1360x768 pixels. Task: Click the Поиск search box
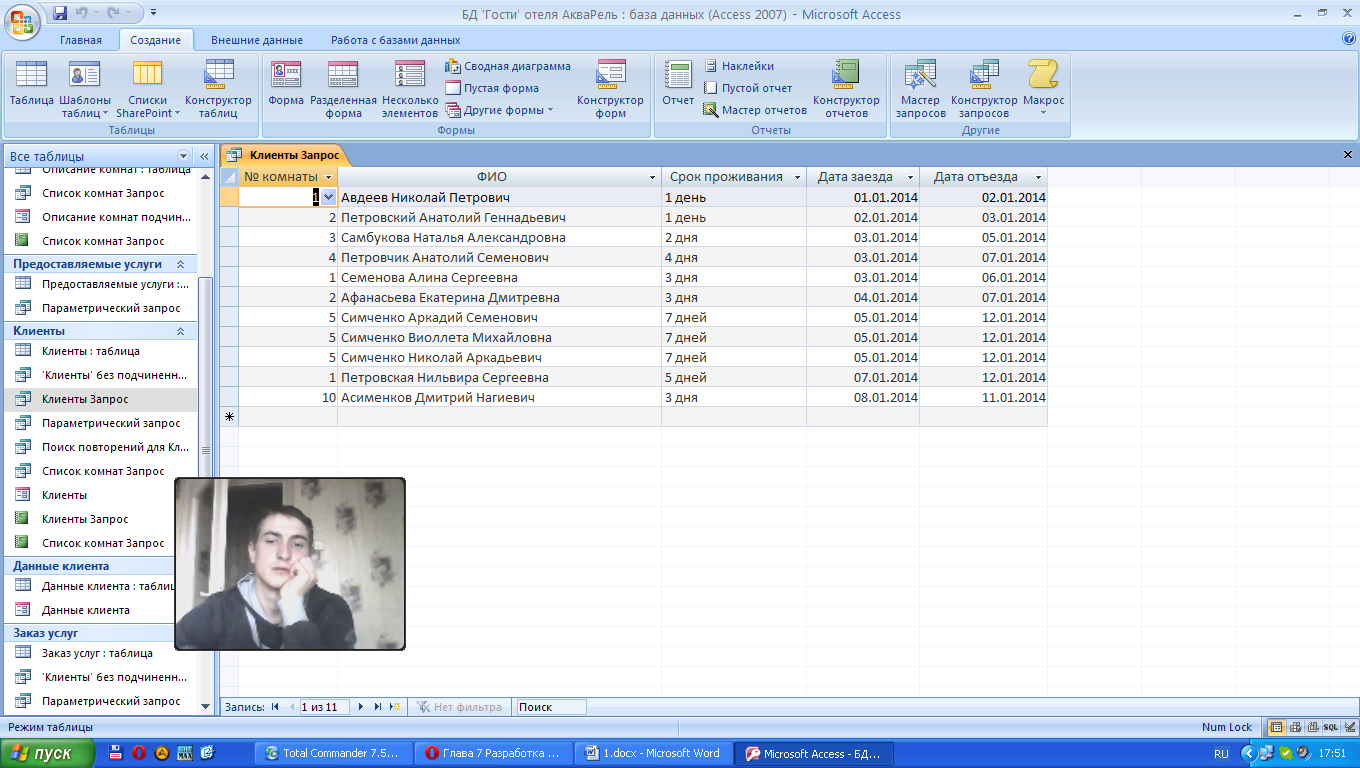(550, 707)
